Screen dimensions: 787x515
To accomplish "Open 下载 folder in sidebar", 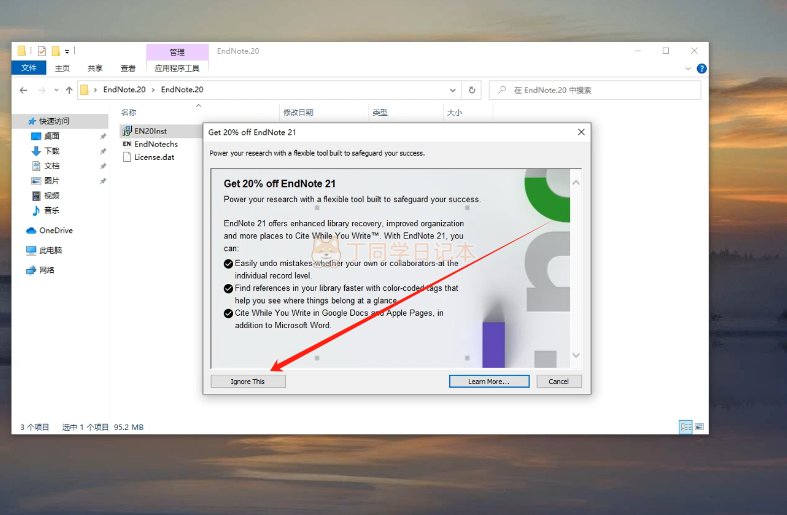I will coord(52,151).
